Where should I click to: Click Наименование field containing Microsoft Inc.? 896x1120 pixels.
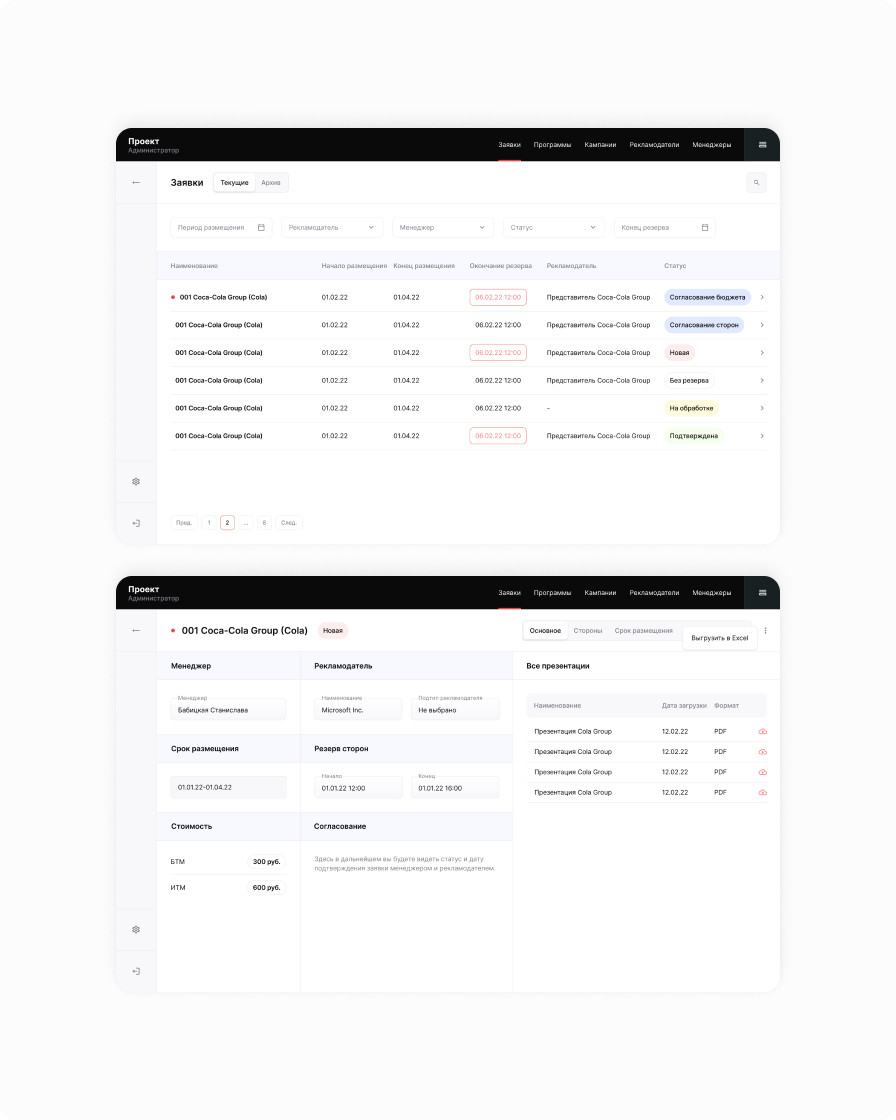pyautogui.click(x=358, y=709)
